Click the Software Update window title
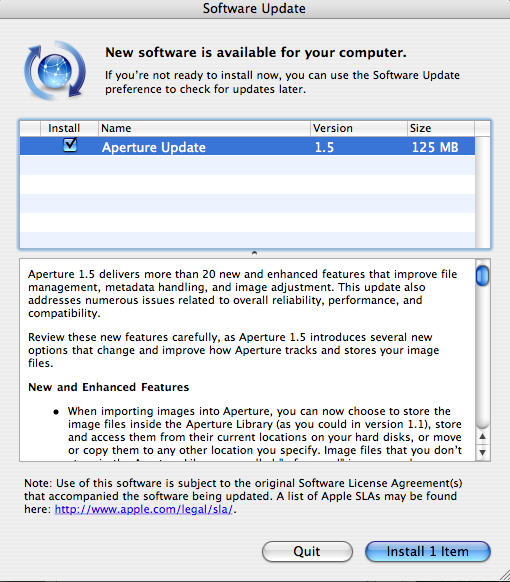The height and width of the screenshot is (582, 510). 254,8
